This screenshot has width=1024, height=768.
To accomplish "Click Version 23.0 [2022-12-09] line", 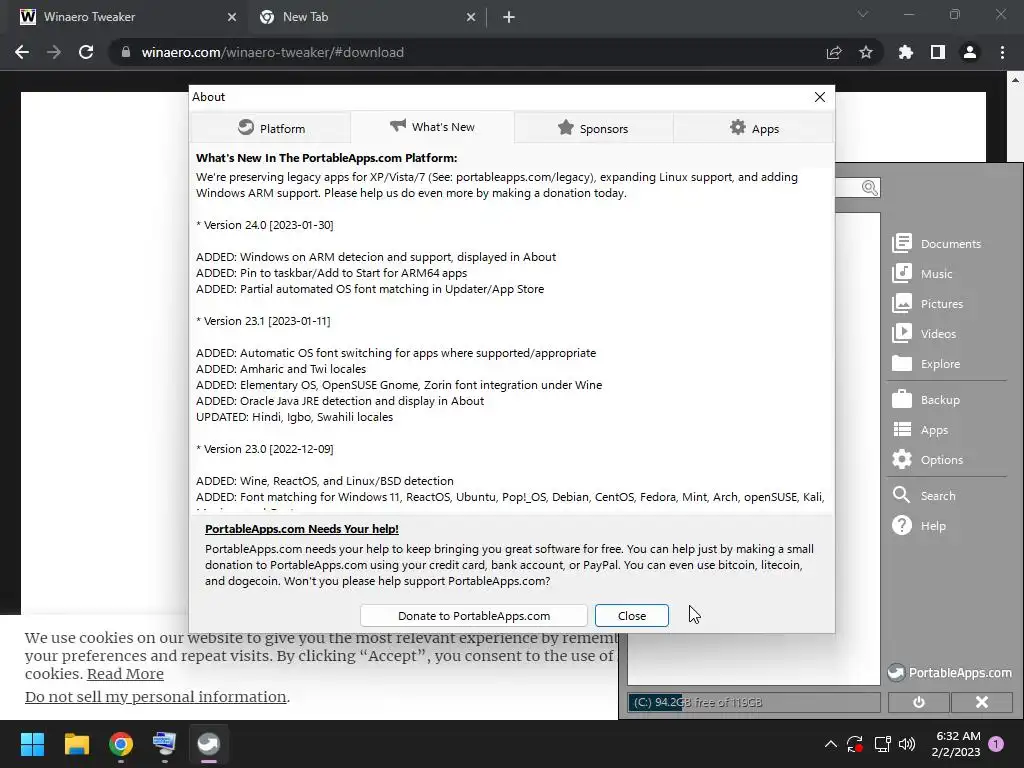I will [264, 449].
